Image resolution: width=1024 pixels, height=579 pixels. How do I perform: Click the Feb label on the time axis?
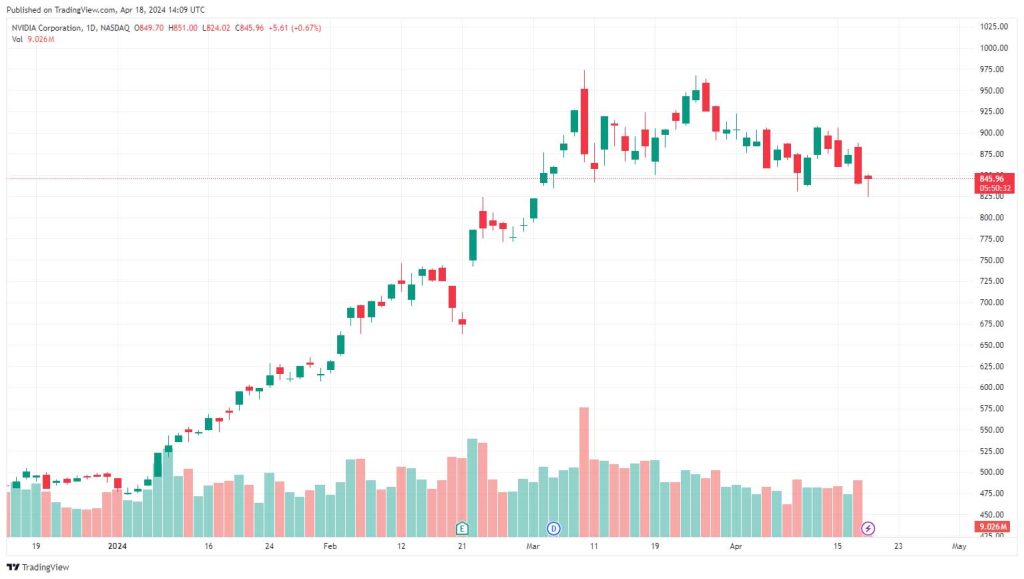click(330, 546)
